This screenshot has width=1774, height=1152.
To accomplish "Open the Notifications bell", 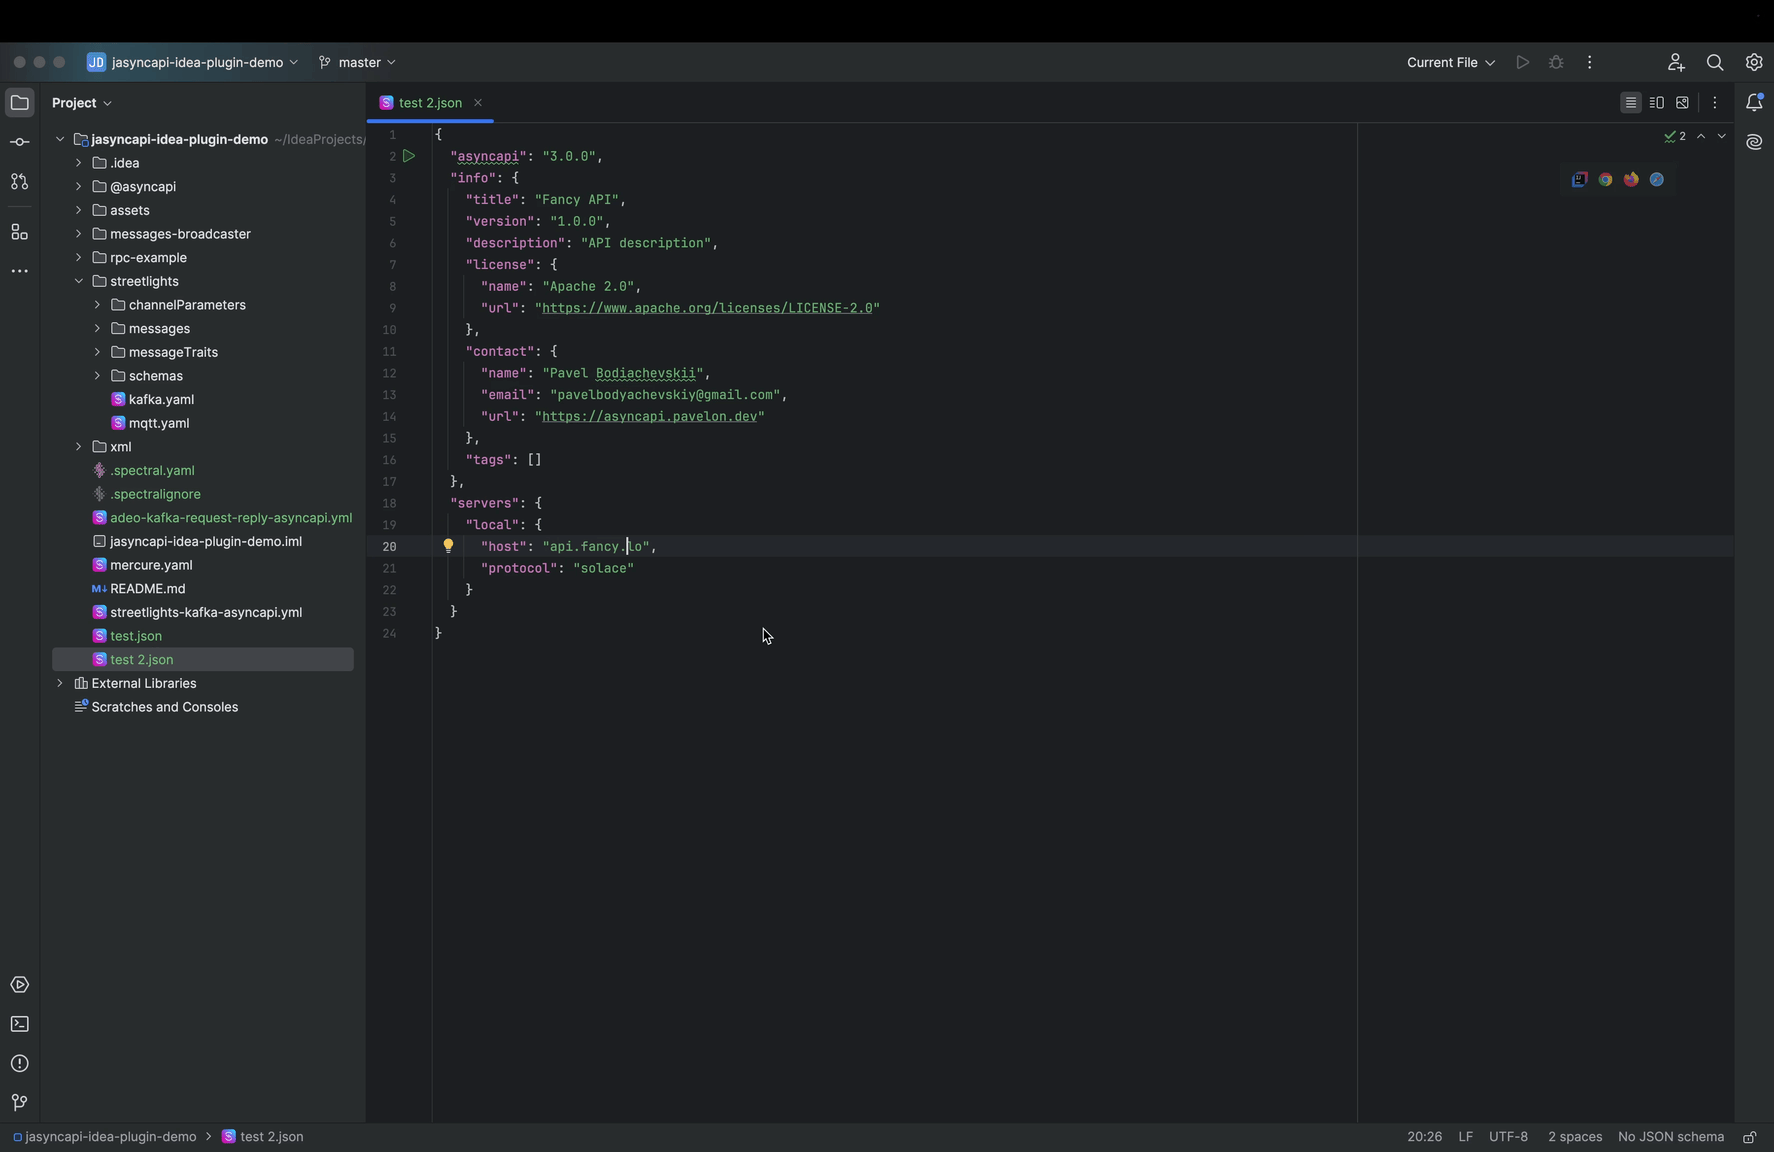I will point(1754,102).
